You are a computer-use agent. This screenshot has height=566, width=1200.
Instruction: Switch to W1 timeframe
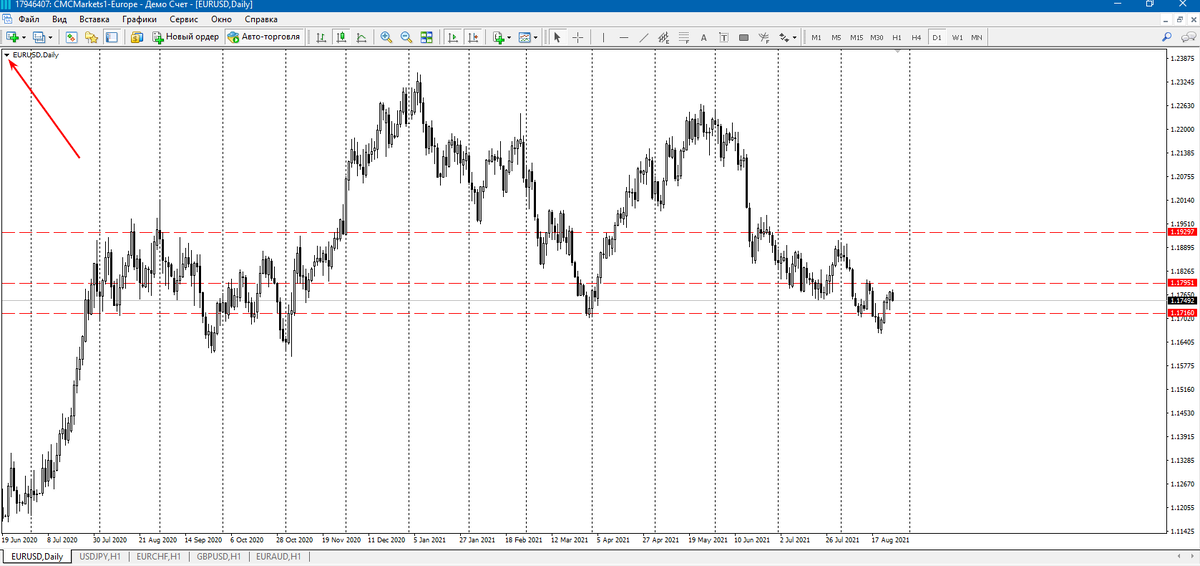(x=957, y=37)
